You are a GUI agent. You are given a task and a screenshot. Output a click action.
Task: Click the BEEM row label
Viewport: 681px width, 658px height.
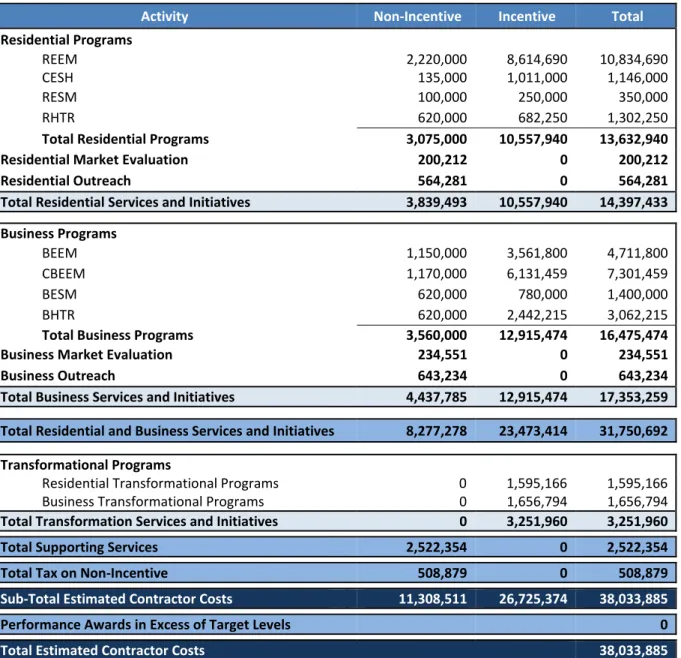60,253
